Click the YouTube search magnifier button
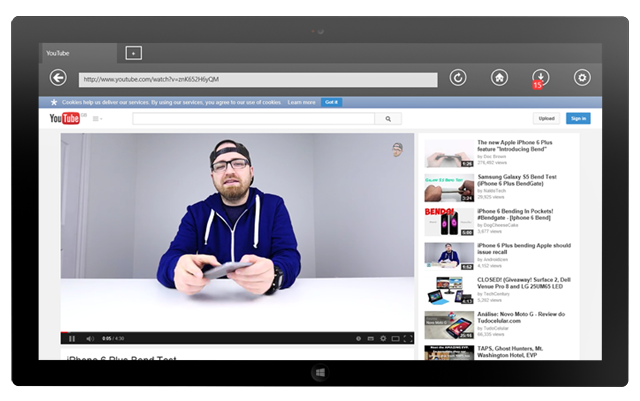Image resolution: width=640 pixels, height=401 pixels. pyautogui.click(x=388, y=118)
